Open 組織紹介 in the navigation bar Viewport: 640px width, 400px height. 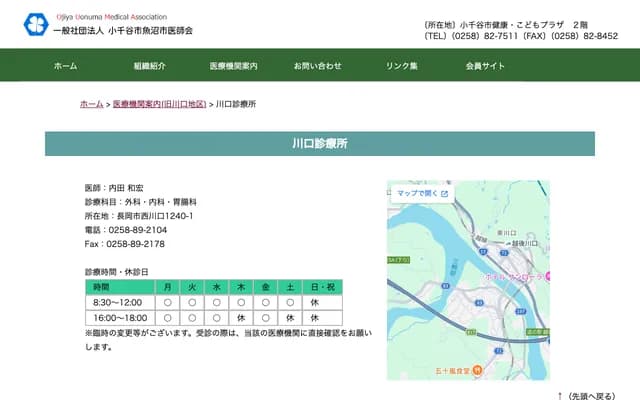(149, 65)
